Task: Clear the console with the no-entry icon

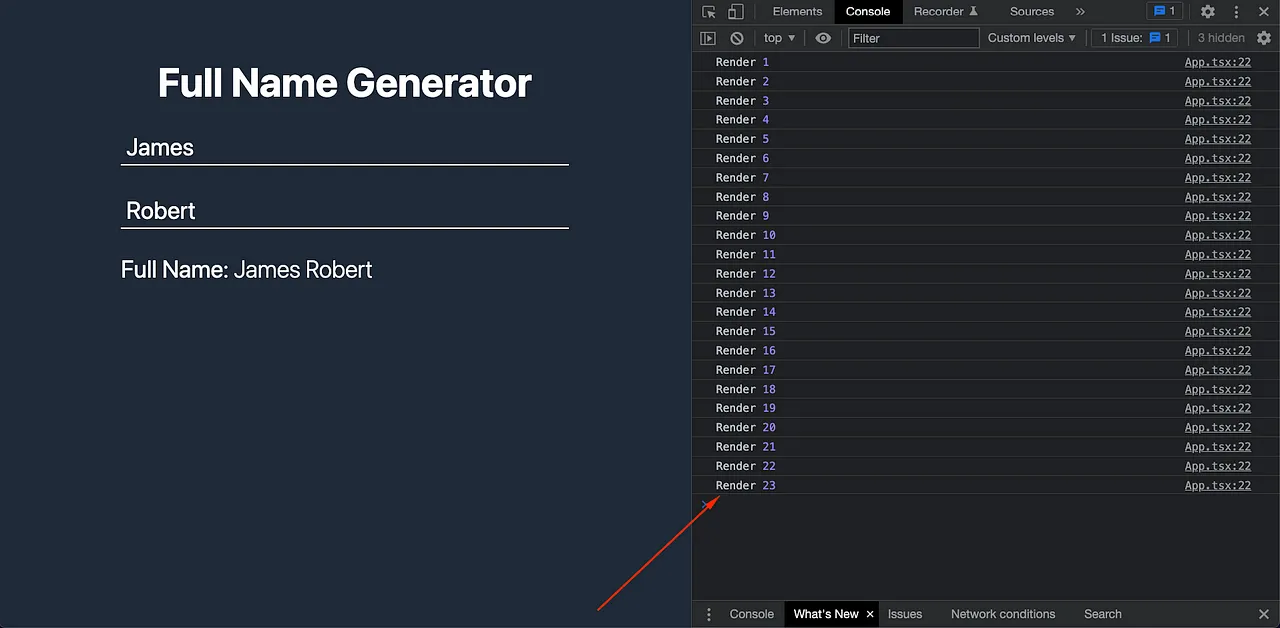Action: (736, 37)
